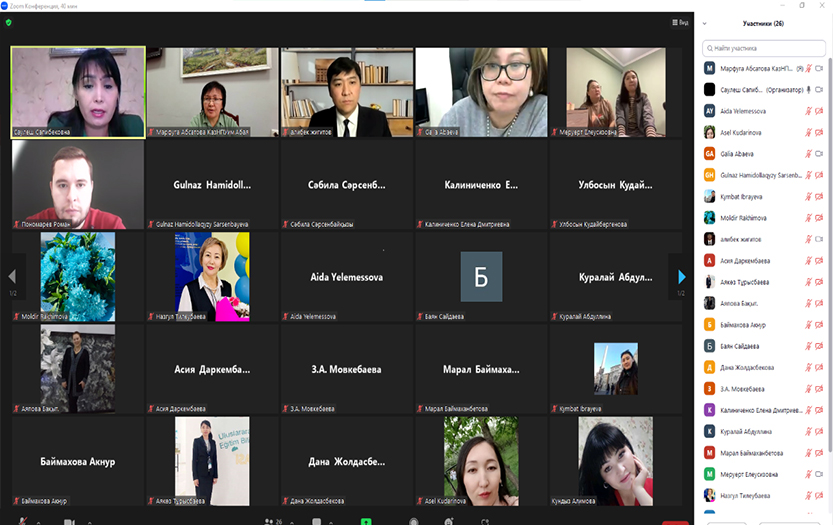Go to next gallery page with right arrow
This screenshot has height=525, width=833.
click(681, 276)
